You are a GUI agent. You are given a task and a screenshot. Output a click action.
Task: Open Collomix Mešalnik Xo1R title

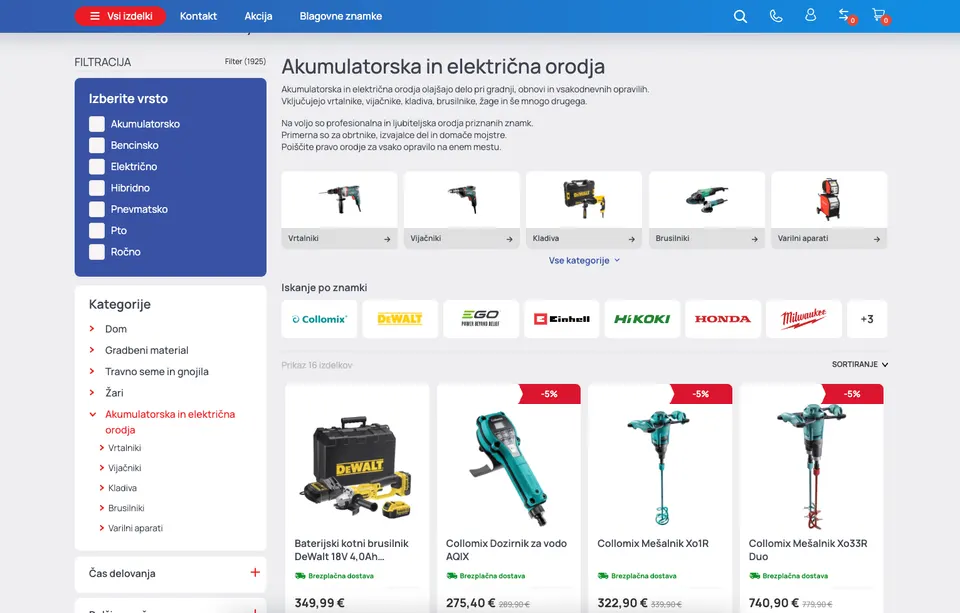tap(653, 543)
